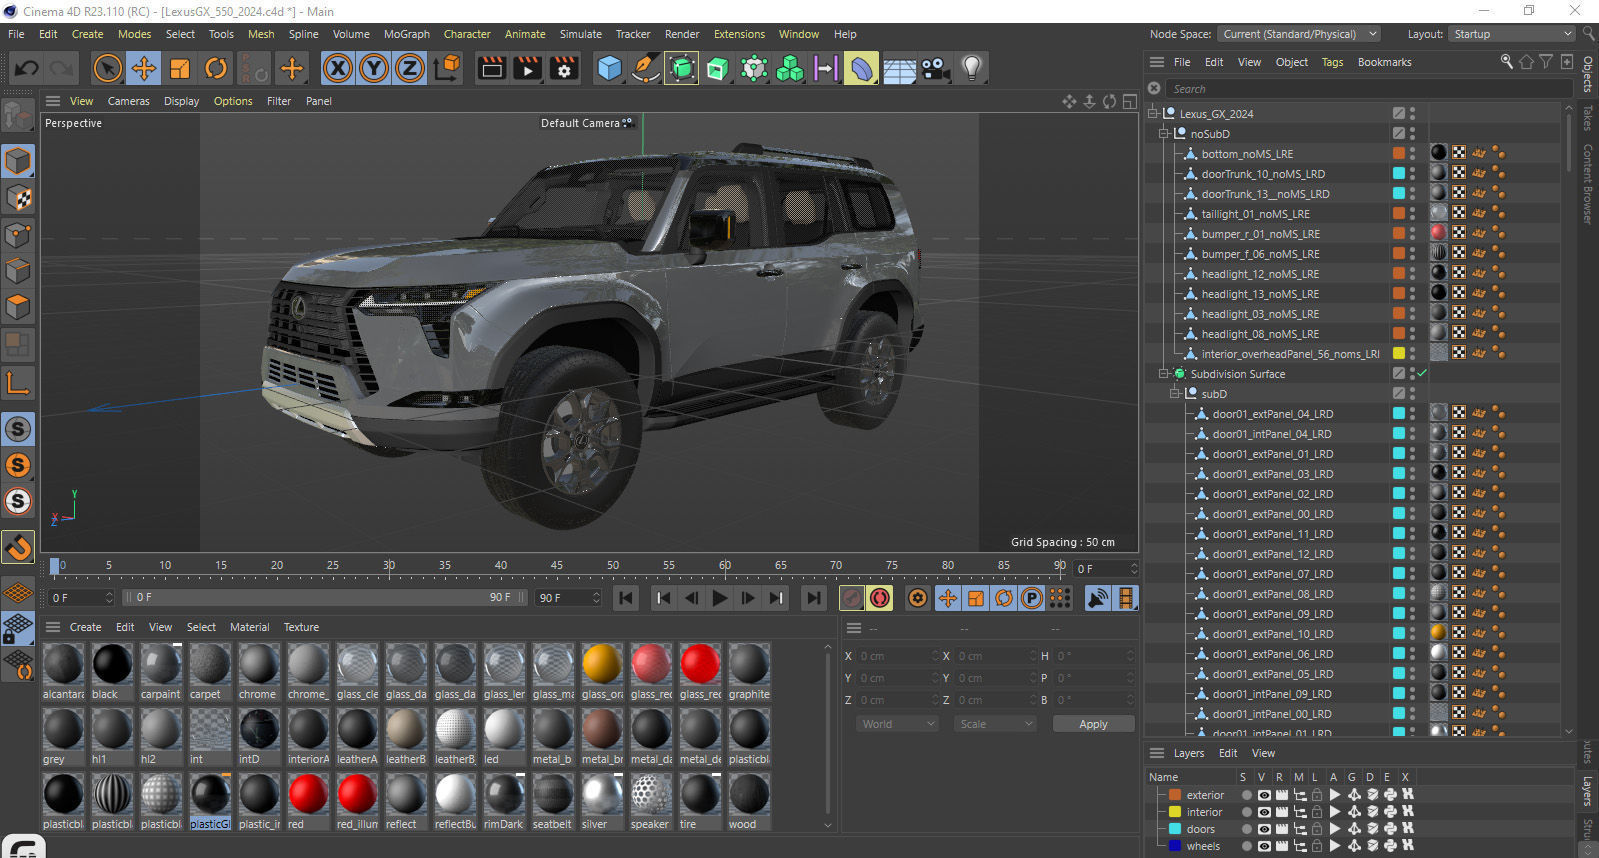Add a Floor environment object
Viewport: 1599px width, 858px height.
pyautogui.click(x=899, y=68)
